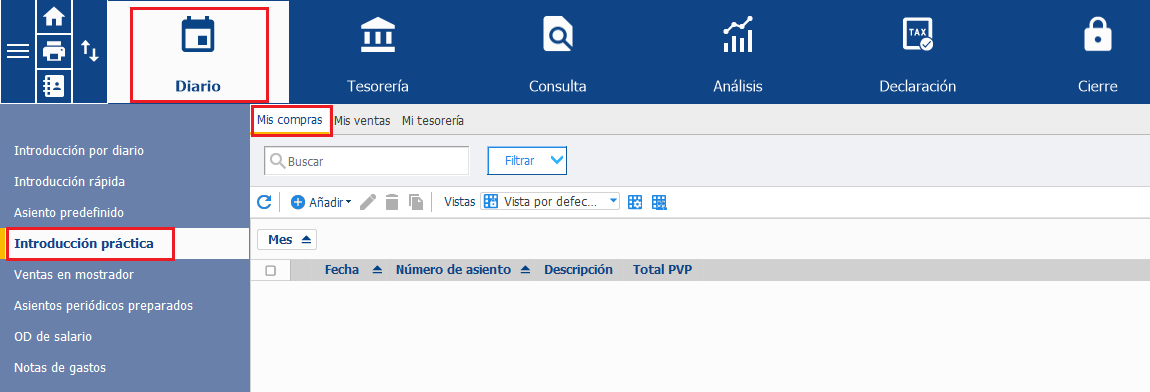Viewport: 1150px width, 392px height.
Task: Open the address book icon
Action: (54, 86)
